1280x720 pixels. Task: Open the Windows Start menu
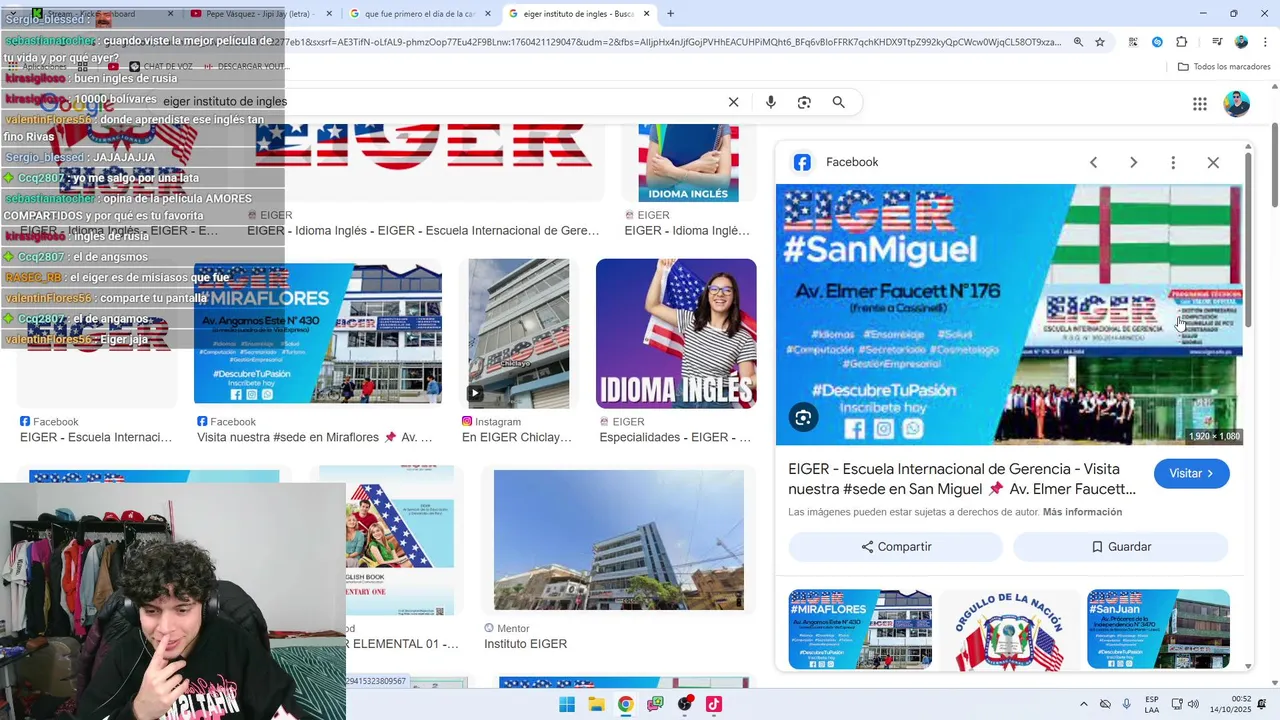point(567,704)
